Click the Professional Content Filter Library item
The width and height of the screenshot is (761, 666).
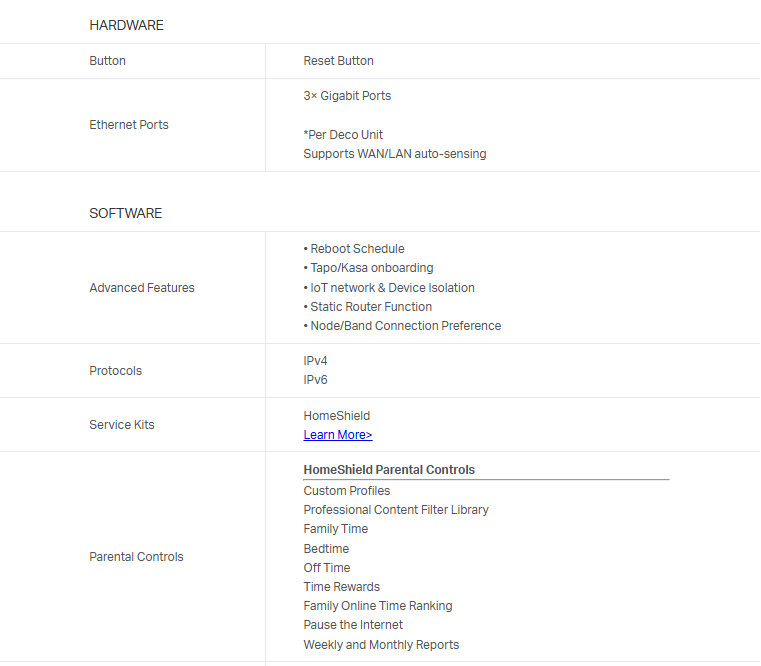pos(396,510)
